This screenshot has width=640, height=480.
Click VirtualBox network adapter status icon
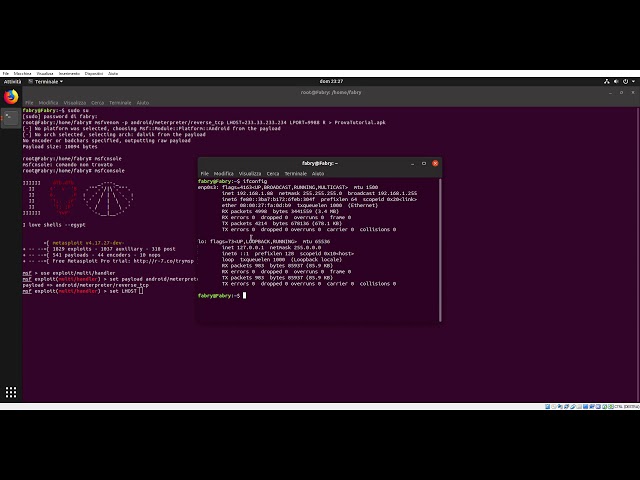(x=567, y=407)
